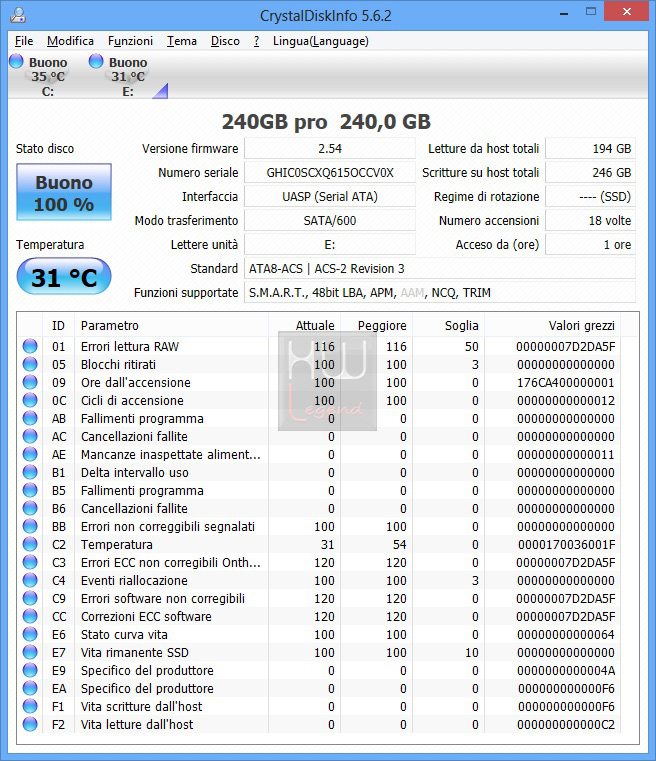
Task: Click the Funzioni supportate features field
Action: point(440,293)
